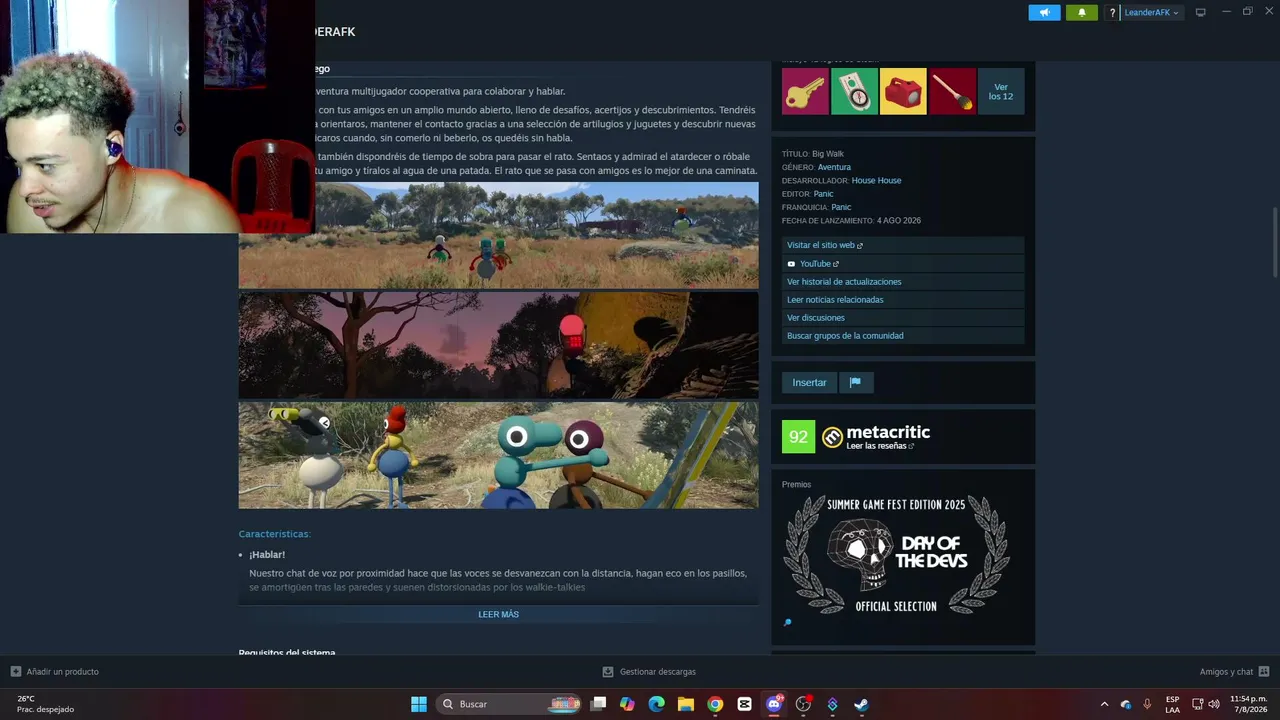Image resolution: width=1280 pixels, height=720 pixels.
Task: Open 'Amigos y chat' panel
Action: (1234, 672)
